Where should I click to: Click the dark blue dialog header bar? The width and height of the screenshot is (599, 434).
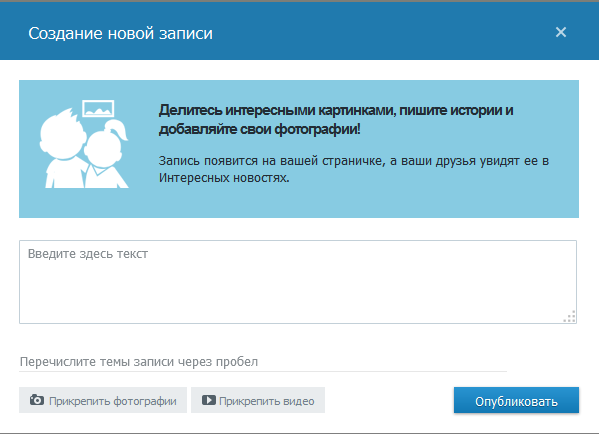click(300, 31)
